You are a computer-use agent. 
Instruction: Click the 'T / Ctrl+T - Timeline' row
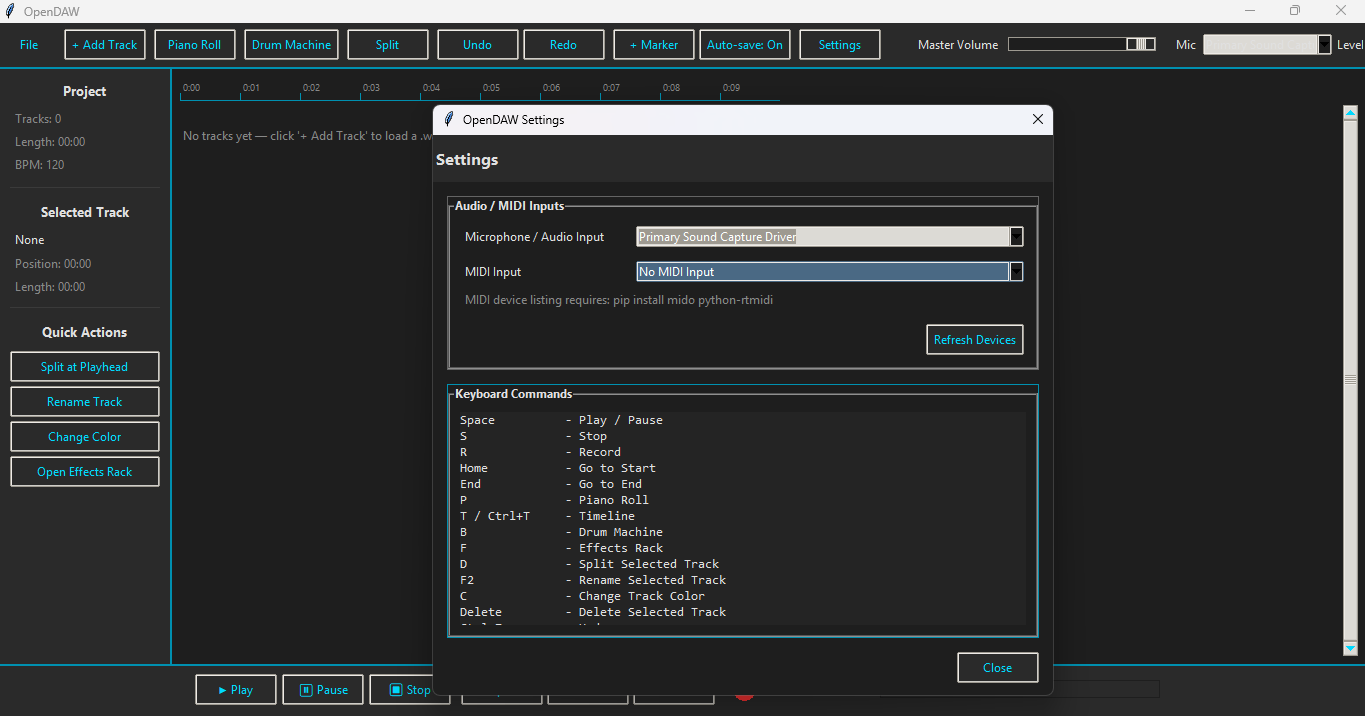pos(547,516)
